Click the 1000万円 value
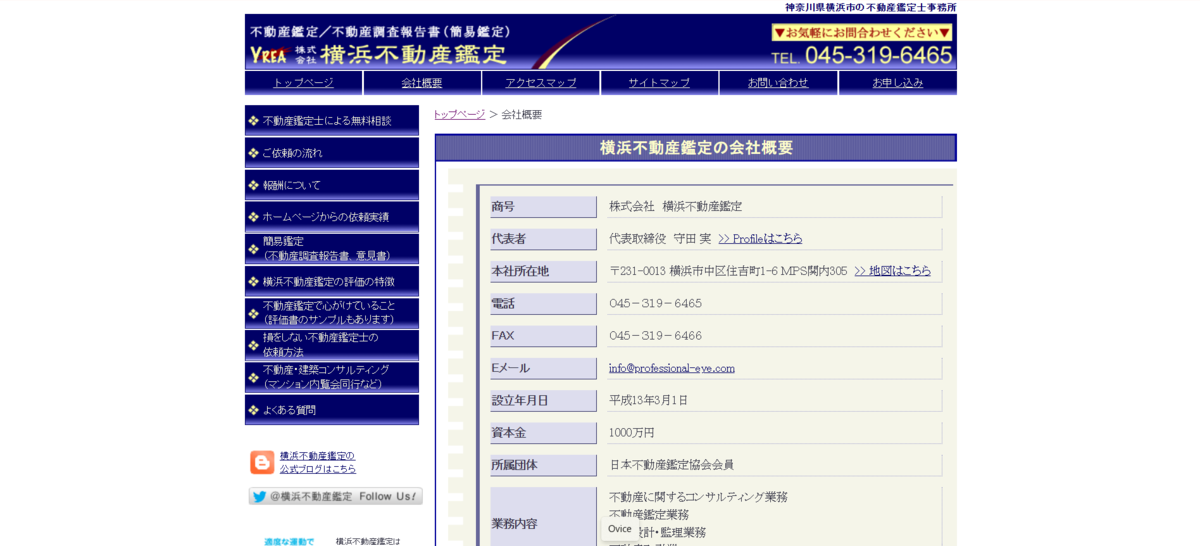Viewport: 1200px width, 546px height. point(632,433)
